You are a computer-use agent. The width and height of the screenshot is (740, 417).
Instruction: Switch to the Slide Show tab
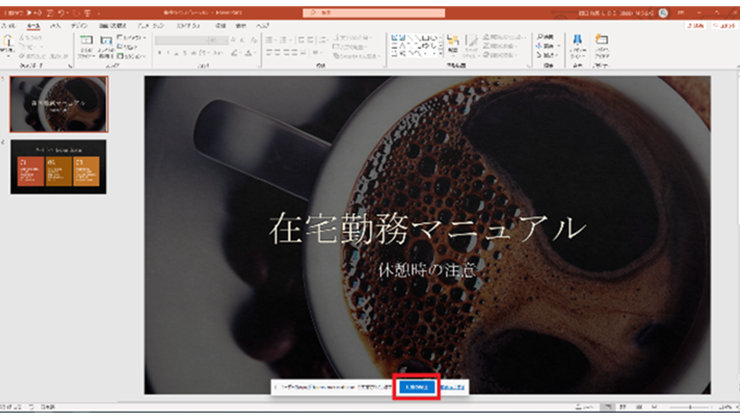189,25
